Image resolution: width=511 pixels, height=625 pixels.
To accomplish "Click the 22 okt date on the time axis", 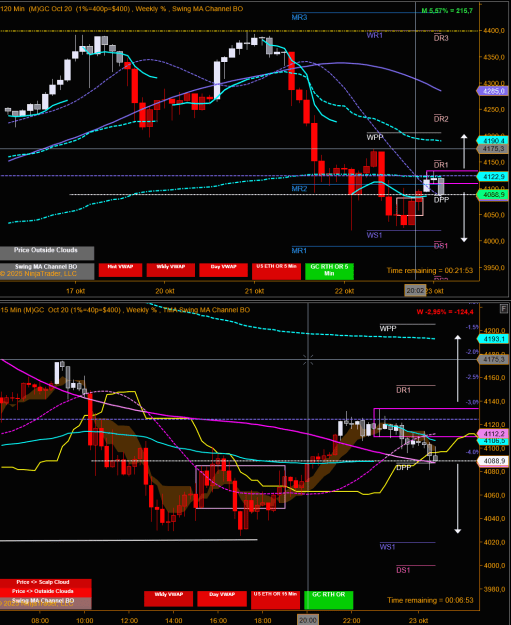I will (x=344, y=291).
